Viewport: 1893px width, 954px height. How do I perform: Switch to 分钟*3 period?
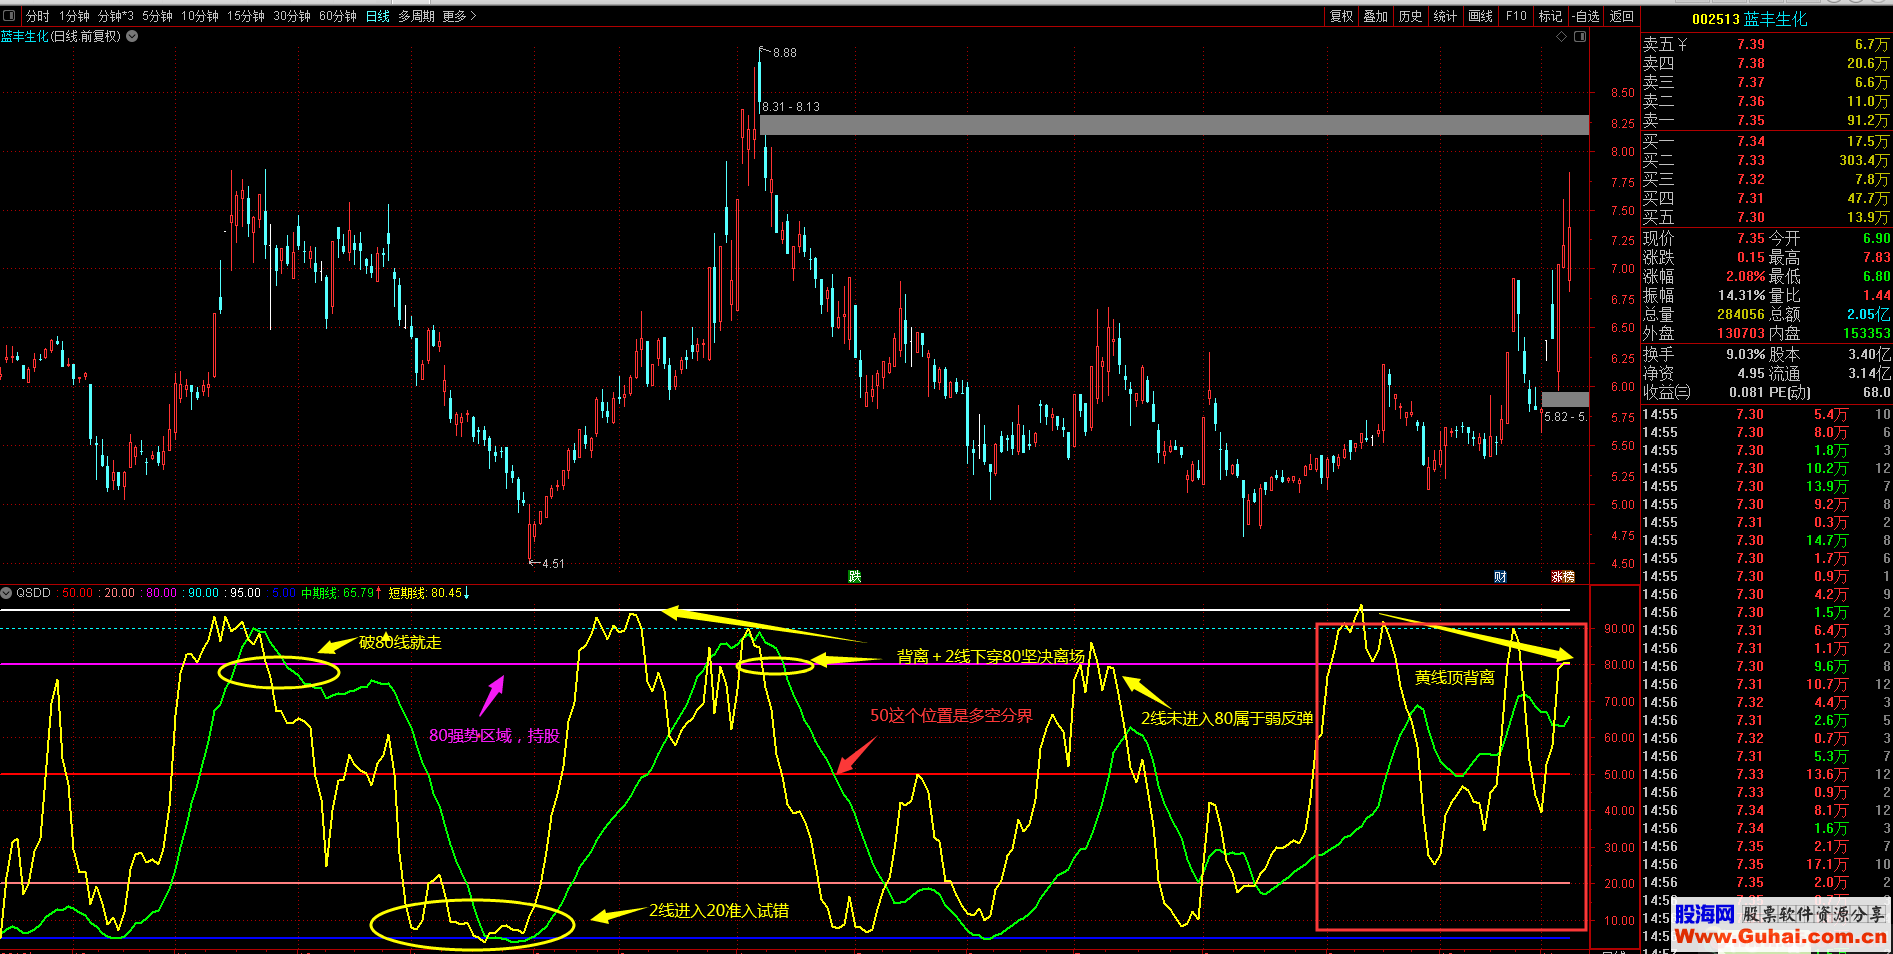(x=116, y=16)
